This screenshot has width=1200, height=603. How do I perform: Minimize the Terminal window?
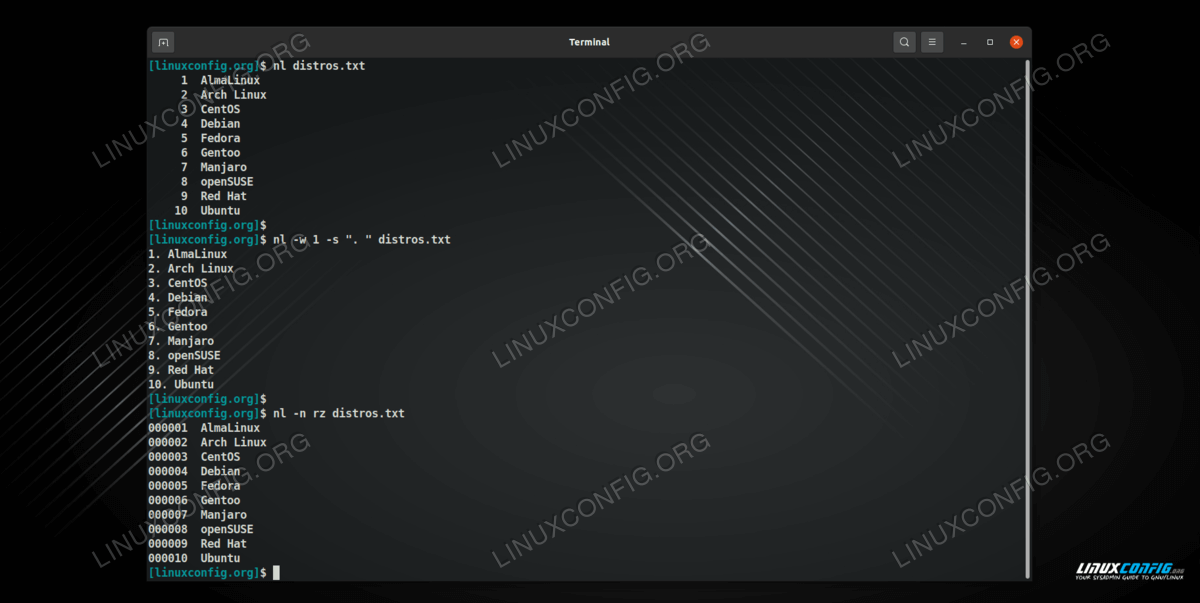[964, 42]
